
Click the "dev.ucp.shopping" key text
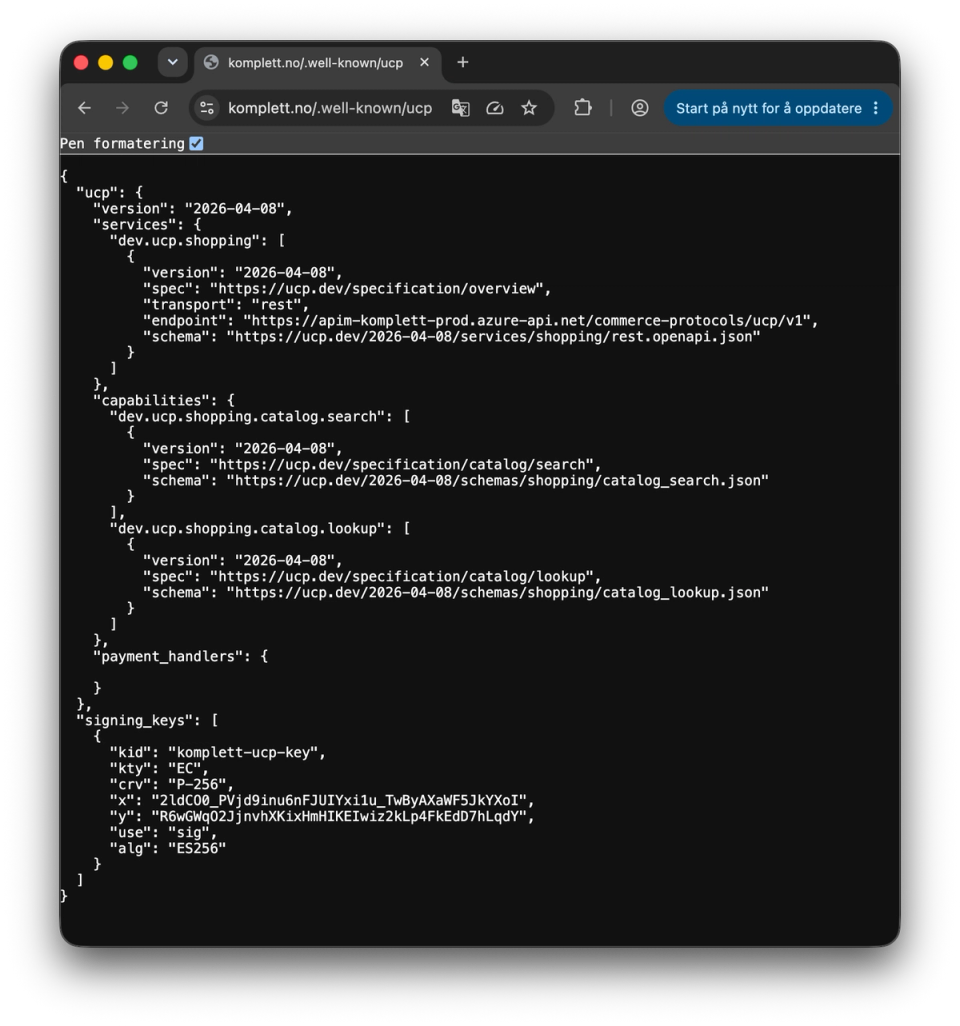pos(185,240)
